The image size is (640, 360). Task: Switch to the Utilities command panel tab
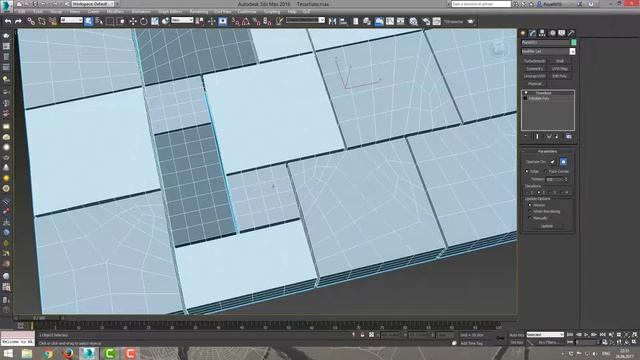point(571,33)
